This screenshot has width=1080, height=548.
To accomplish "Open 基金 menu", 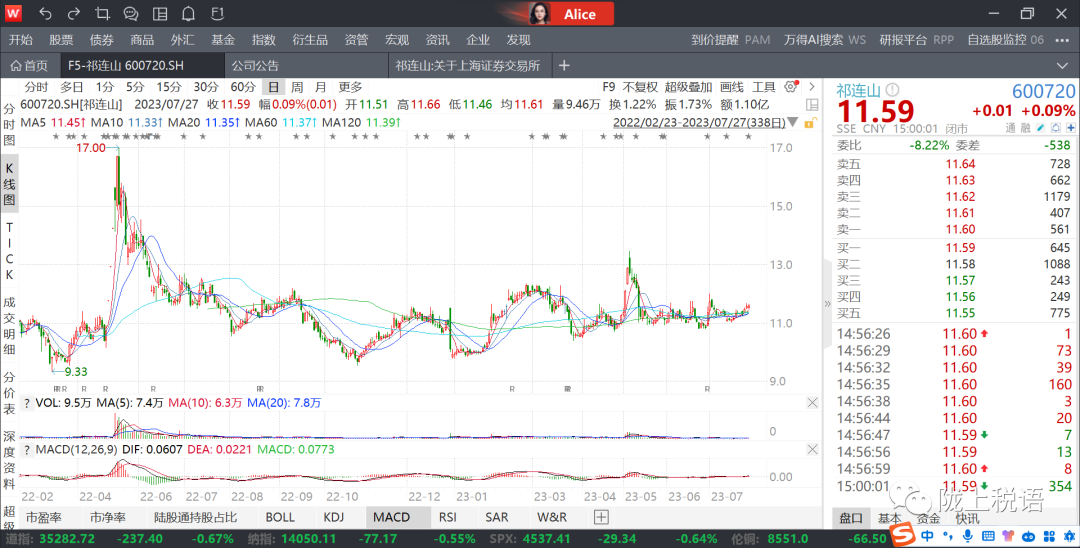I will [x=223, y=40].
